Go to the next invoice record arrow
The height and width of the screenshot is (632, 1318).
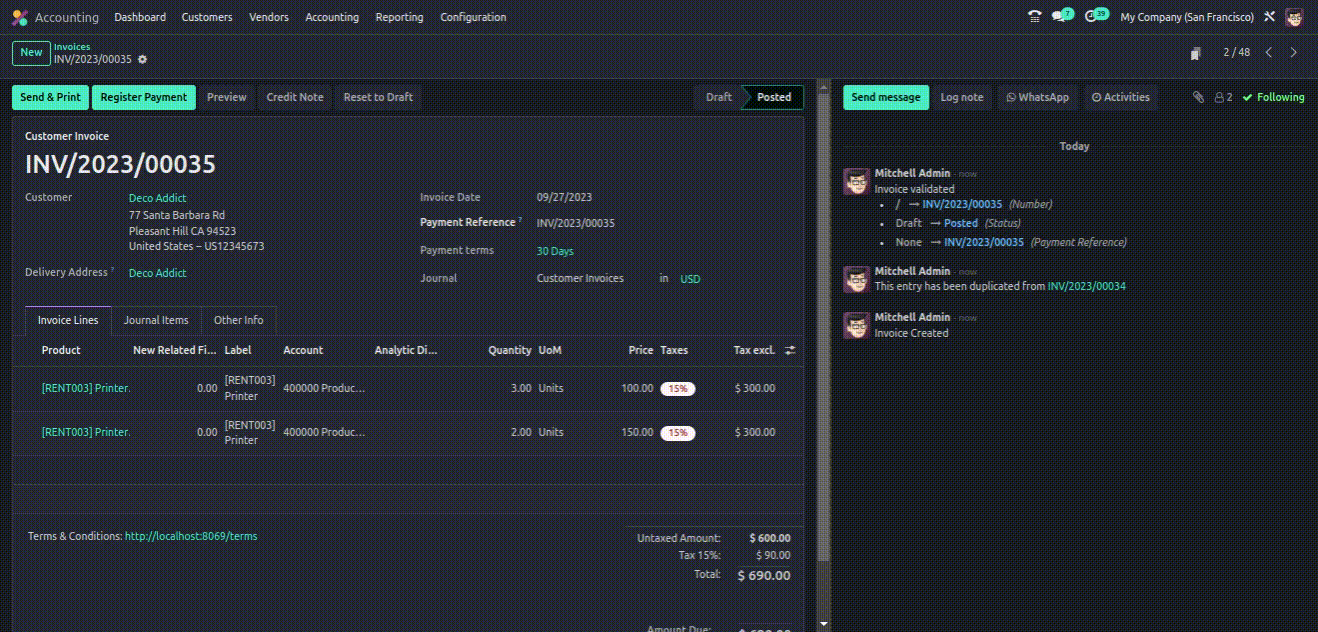[1293, 52]
